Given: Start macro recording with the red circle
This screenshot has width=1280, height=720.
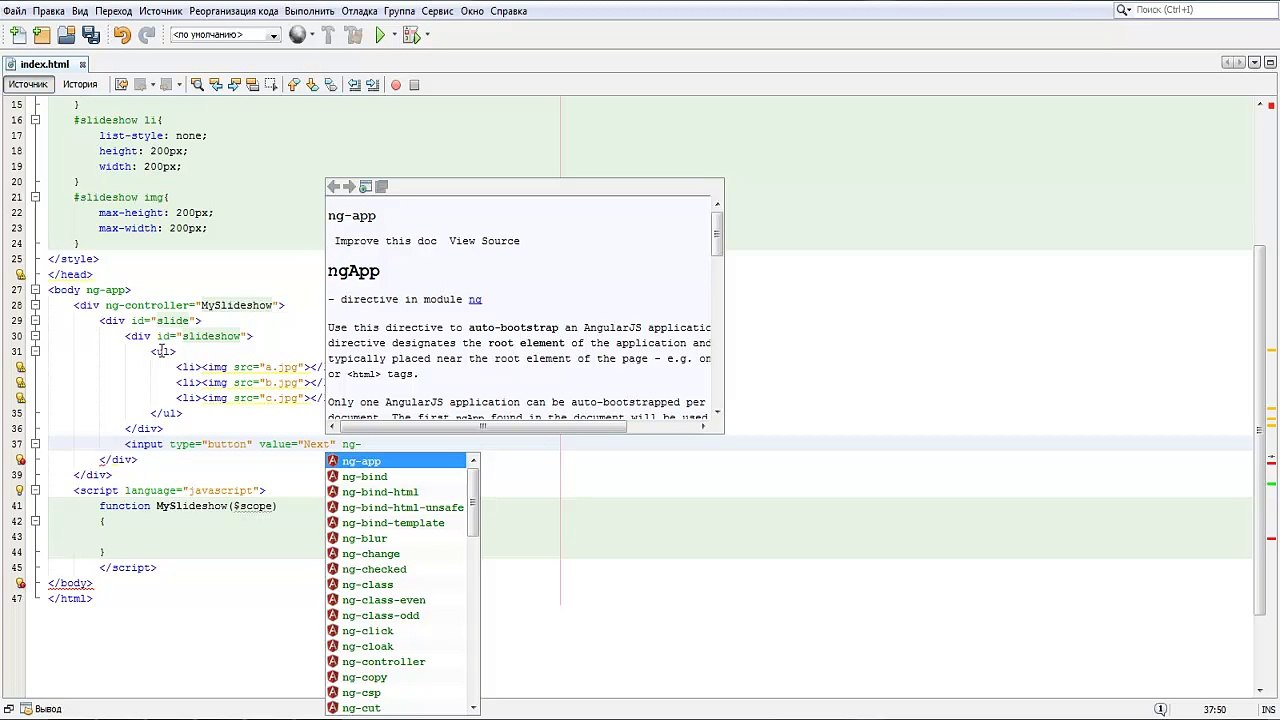Looking at the screenshot, I should coord(396,85).
